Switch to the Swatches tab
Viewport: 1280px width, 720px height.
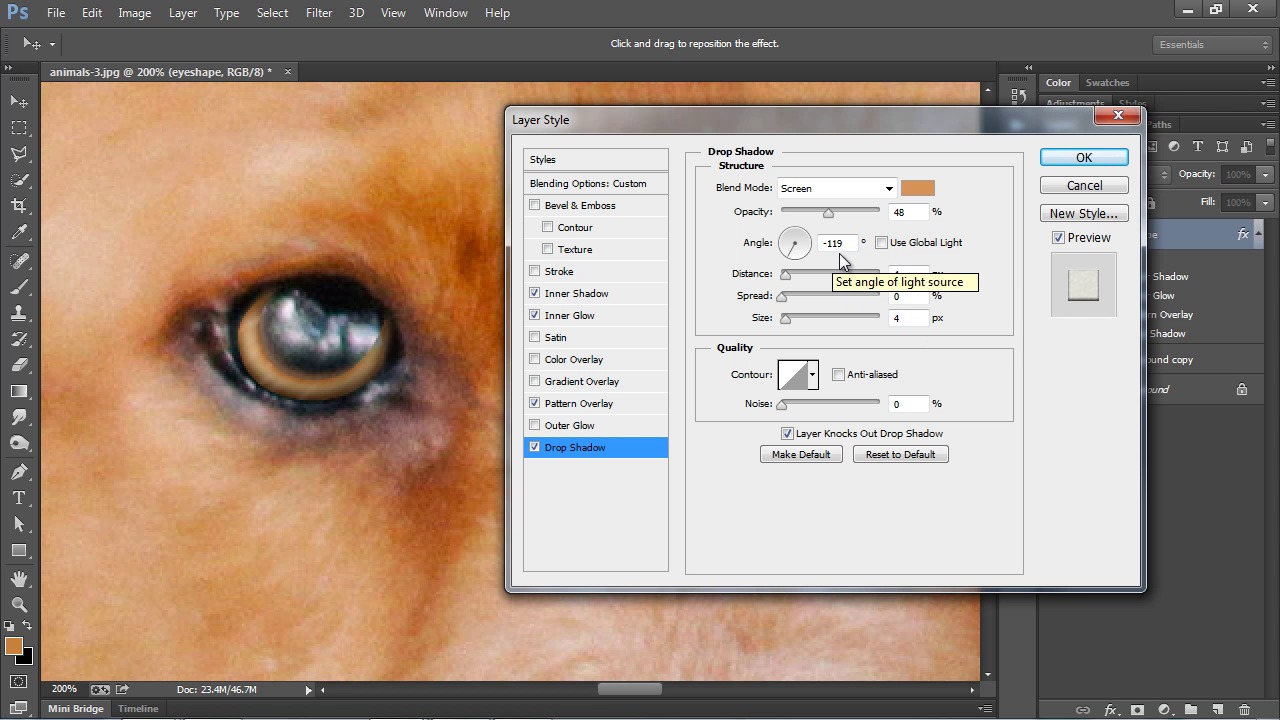click(x=1107, y=83)
